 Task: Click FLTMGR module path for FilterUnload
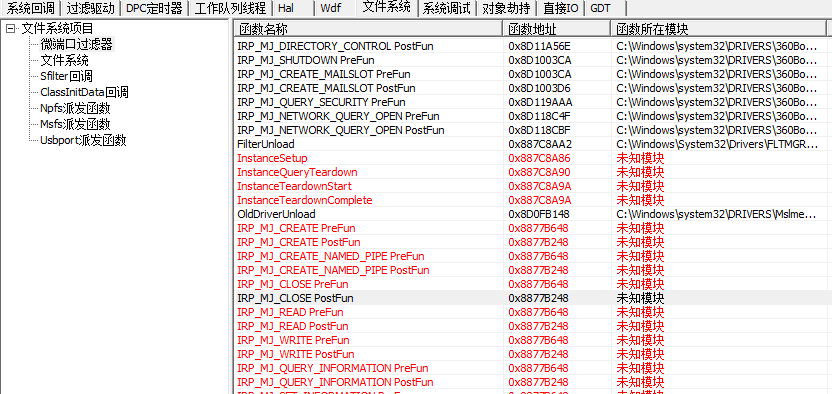(717, 144)
